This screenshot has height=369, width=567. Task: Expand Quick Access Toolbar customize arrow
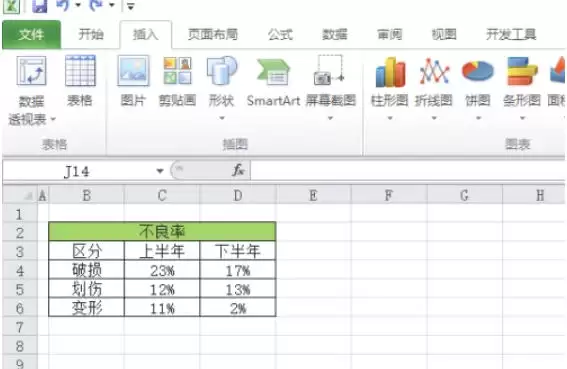[131, 6]
